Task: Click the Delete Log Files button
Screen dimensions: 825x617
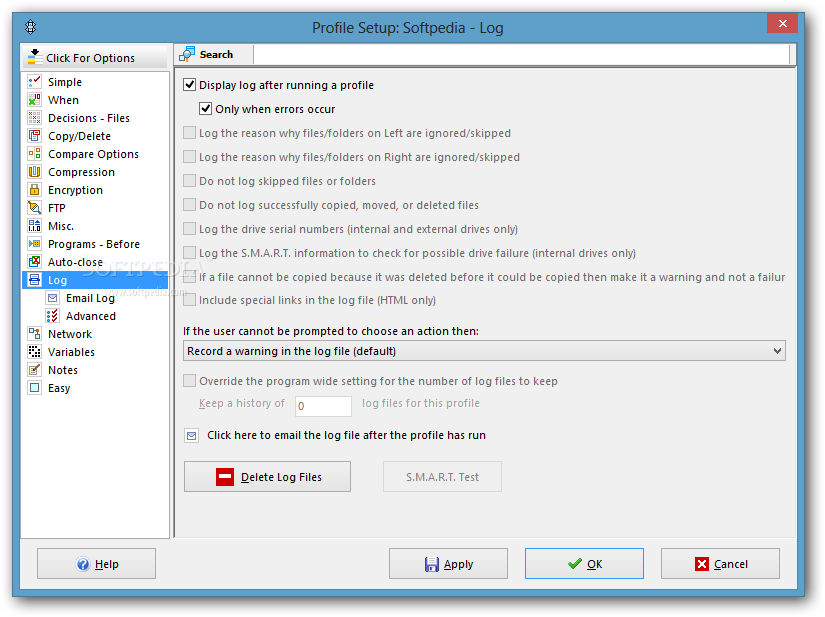Action: pos(267,477)
